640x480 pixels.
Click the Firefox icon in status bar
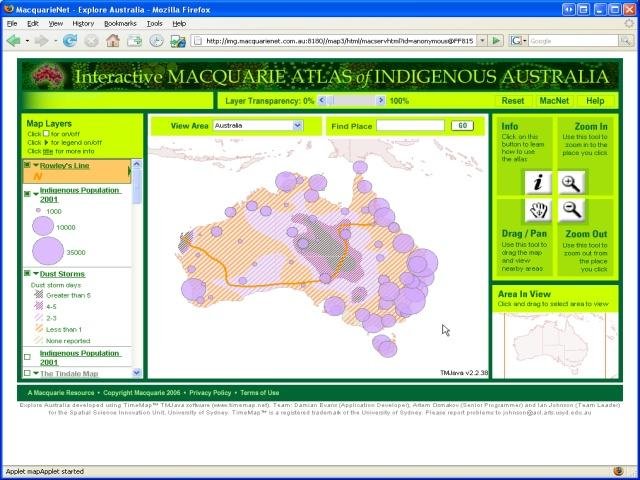coord(618,471)
